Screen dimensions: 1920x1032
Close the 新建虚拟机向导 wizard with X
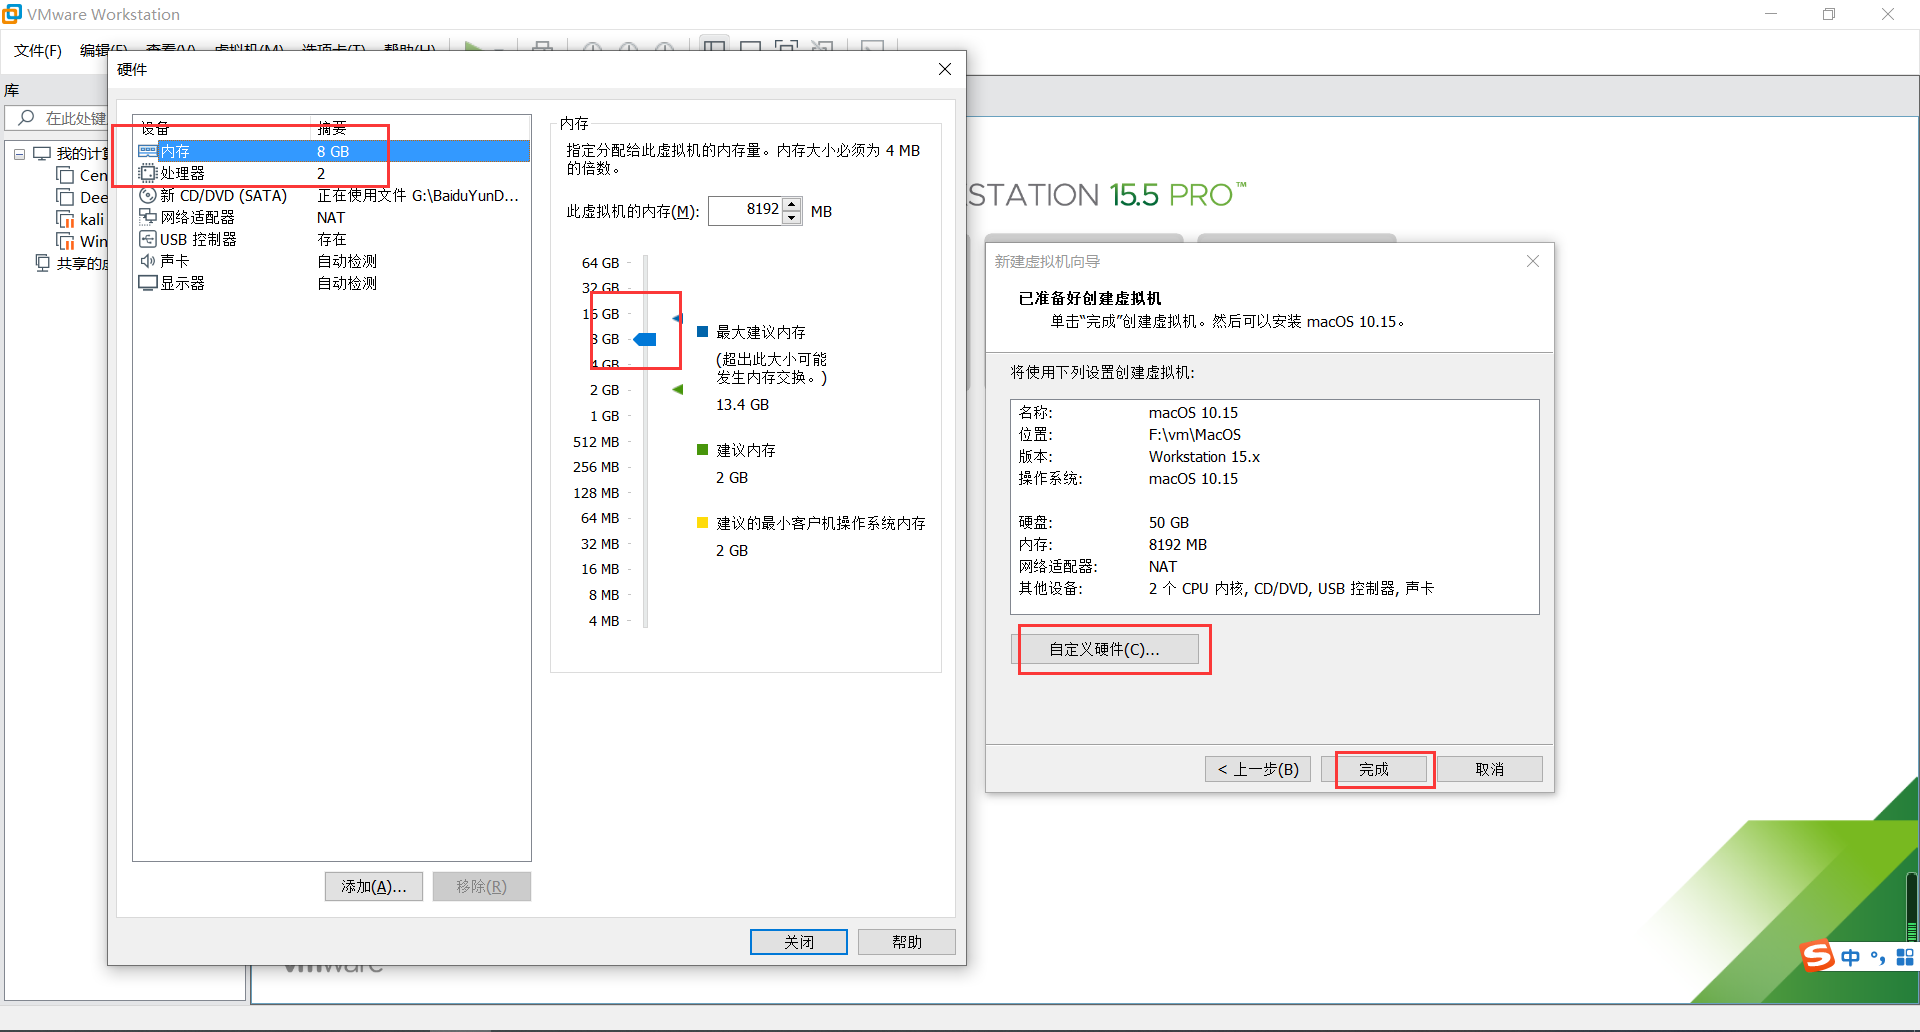1533,261
